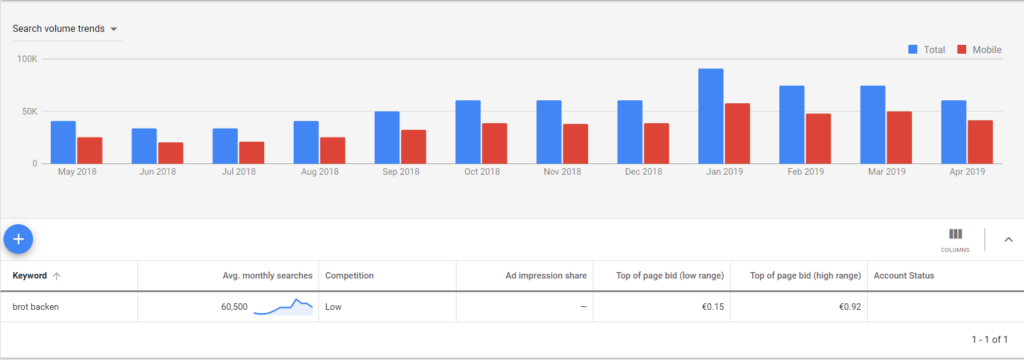
Task: Click the Ad impression share header
Action: [x=546, y=276]
